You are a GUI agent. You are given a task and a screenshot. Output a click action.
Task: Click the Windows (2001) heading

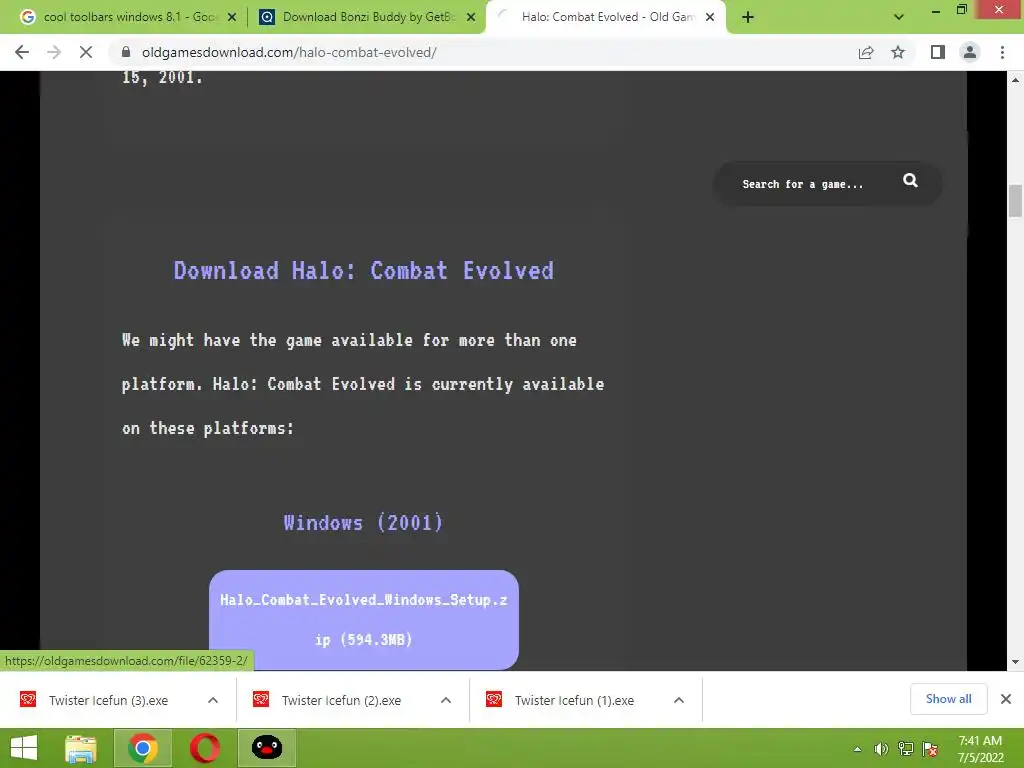tap(363, 522)
